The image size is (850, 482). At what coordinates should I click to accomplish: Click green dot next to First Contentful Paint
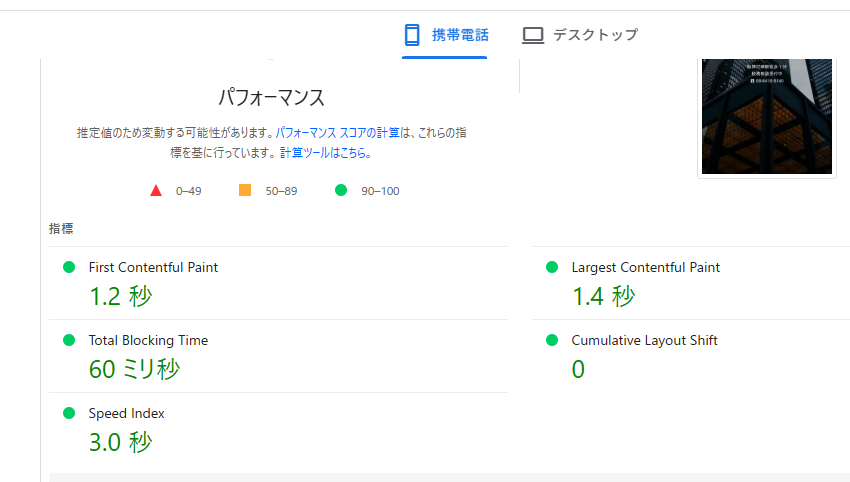coord(69,267)
